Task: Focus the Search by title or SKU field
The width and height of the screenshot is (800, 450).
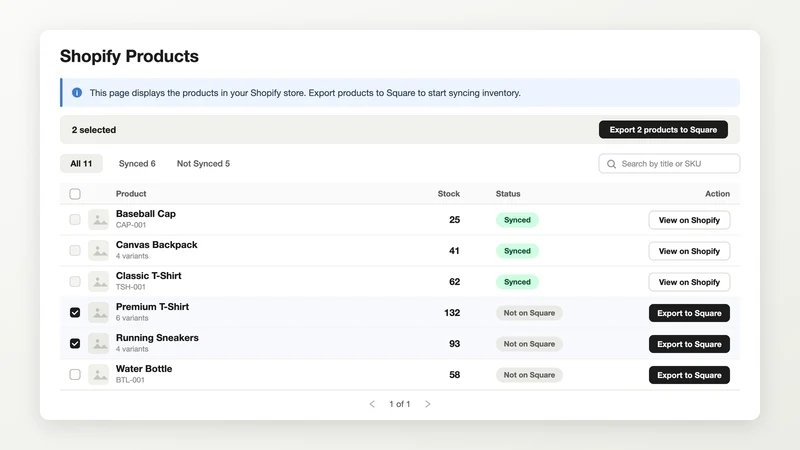Action: point(669,164)
